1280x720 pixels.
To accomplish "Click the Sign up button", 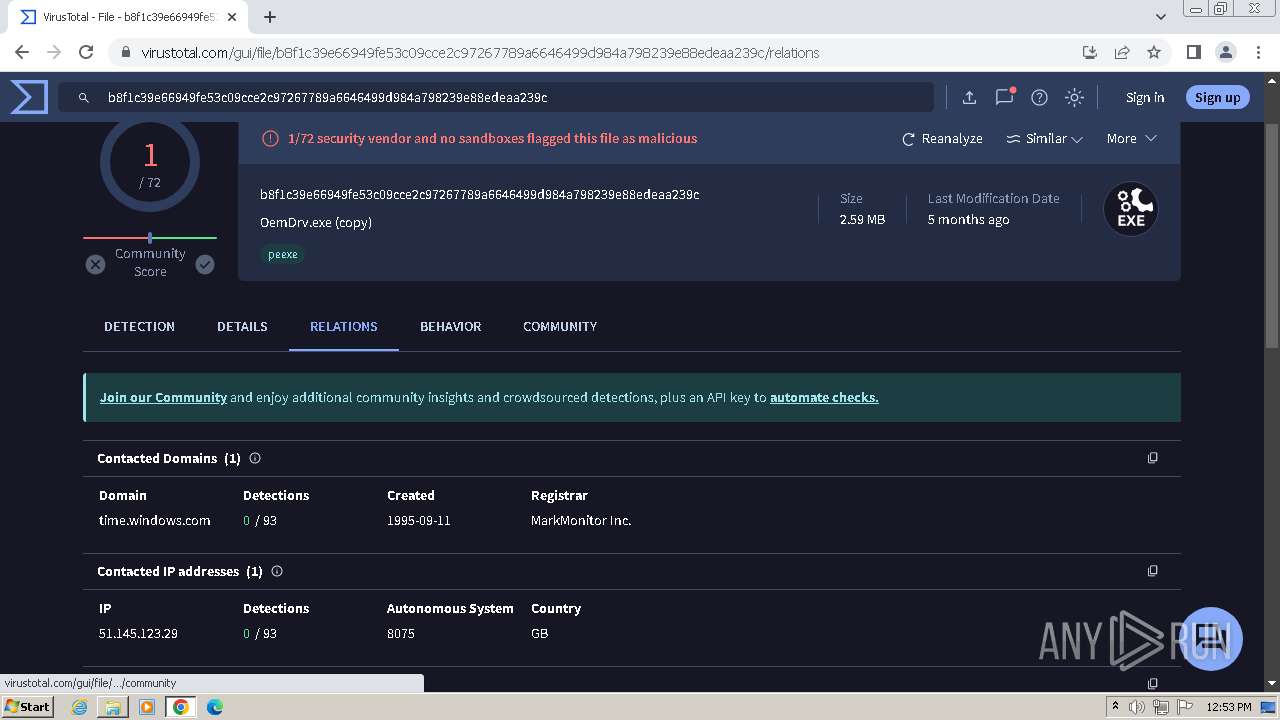I will click(1217, 97).
